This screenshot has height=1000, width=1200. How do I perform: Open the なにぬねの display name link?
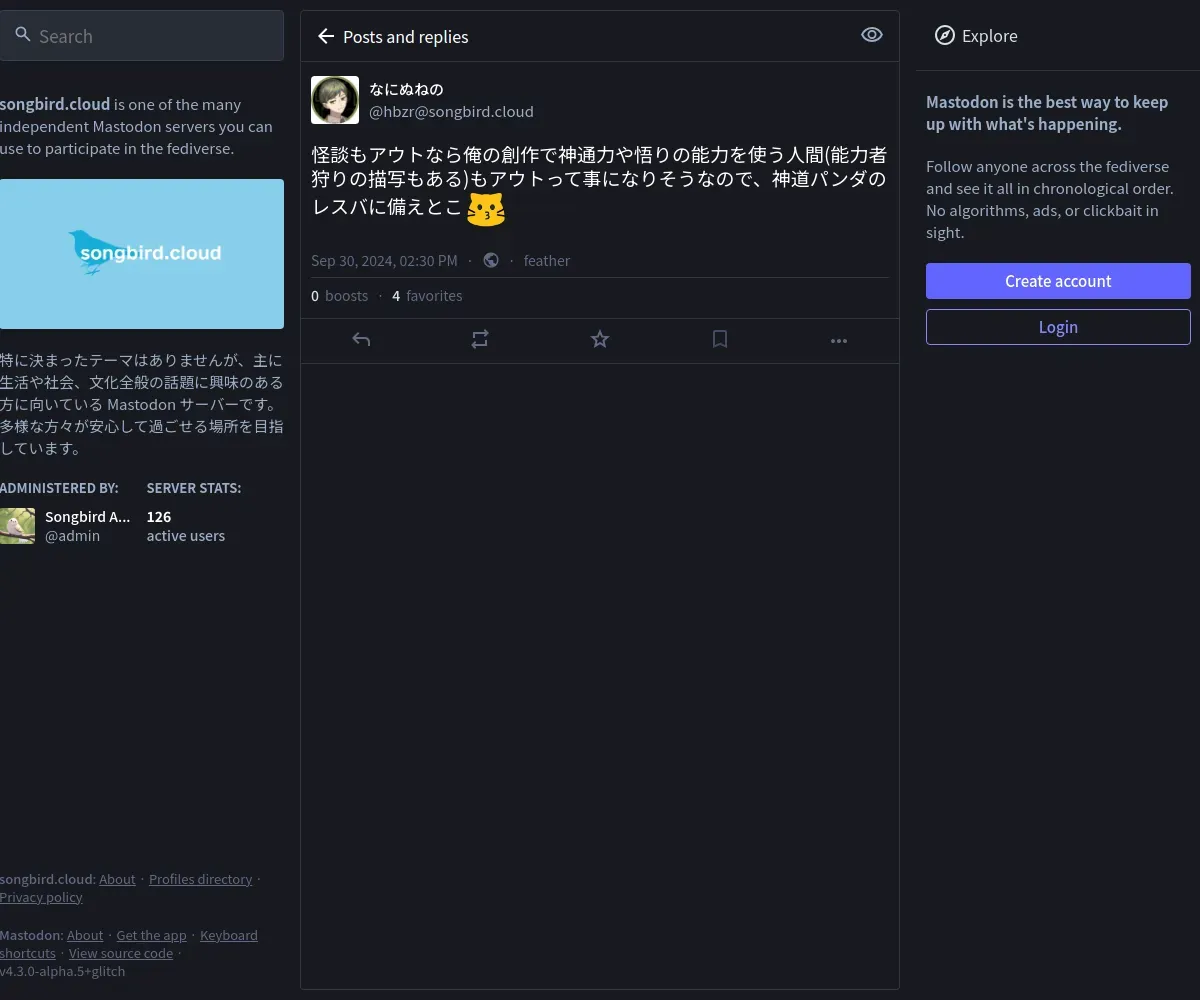(406, 89)
